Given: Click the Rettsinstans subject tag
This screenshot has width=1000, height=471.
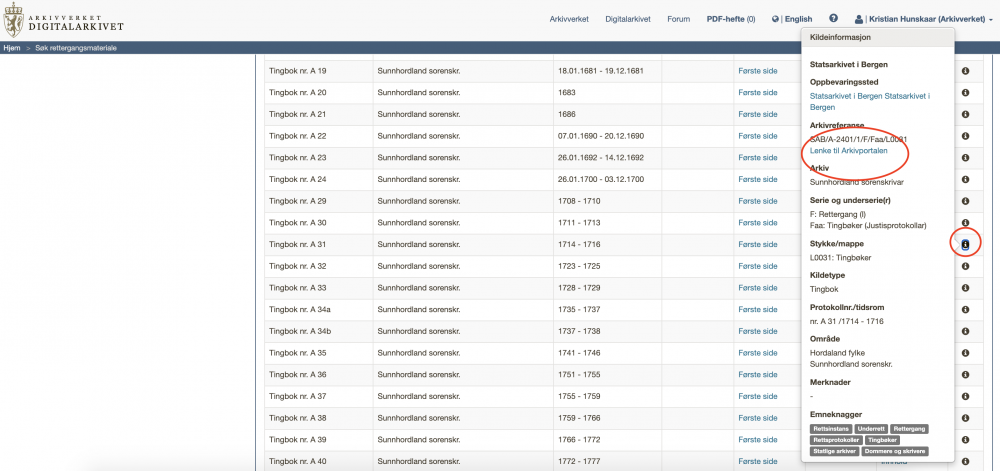Looking at the screenshot, I should [830, 429].
